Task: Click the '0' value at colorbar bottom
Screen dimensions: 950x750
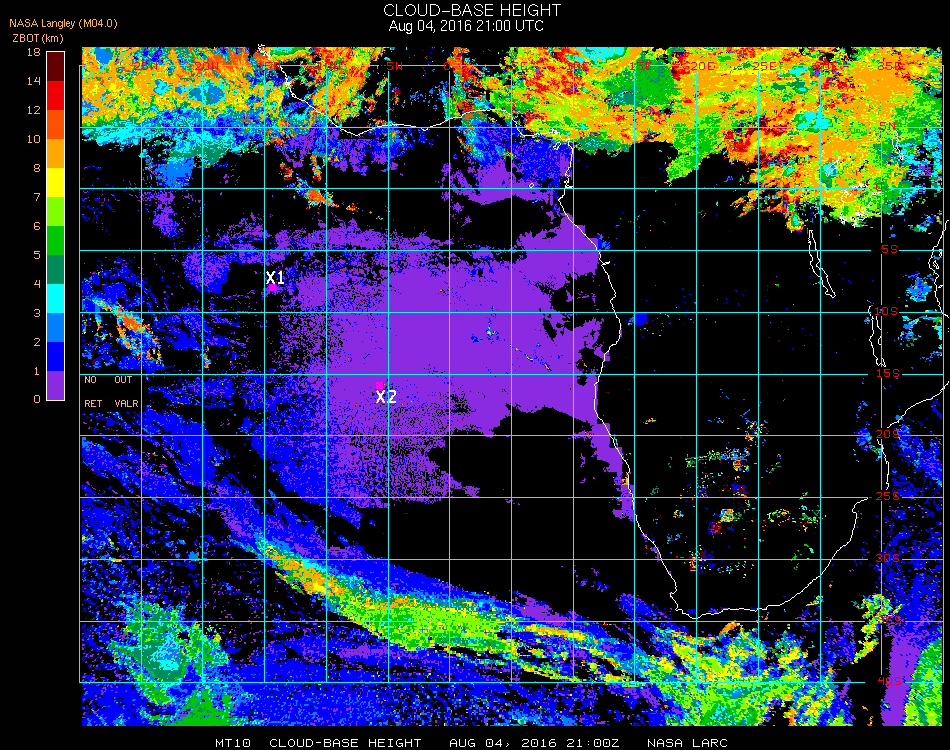Action: click(x=36, y=399)
